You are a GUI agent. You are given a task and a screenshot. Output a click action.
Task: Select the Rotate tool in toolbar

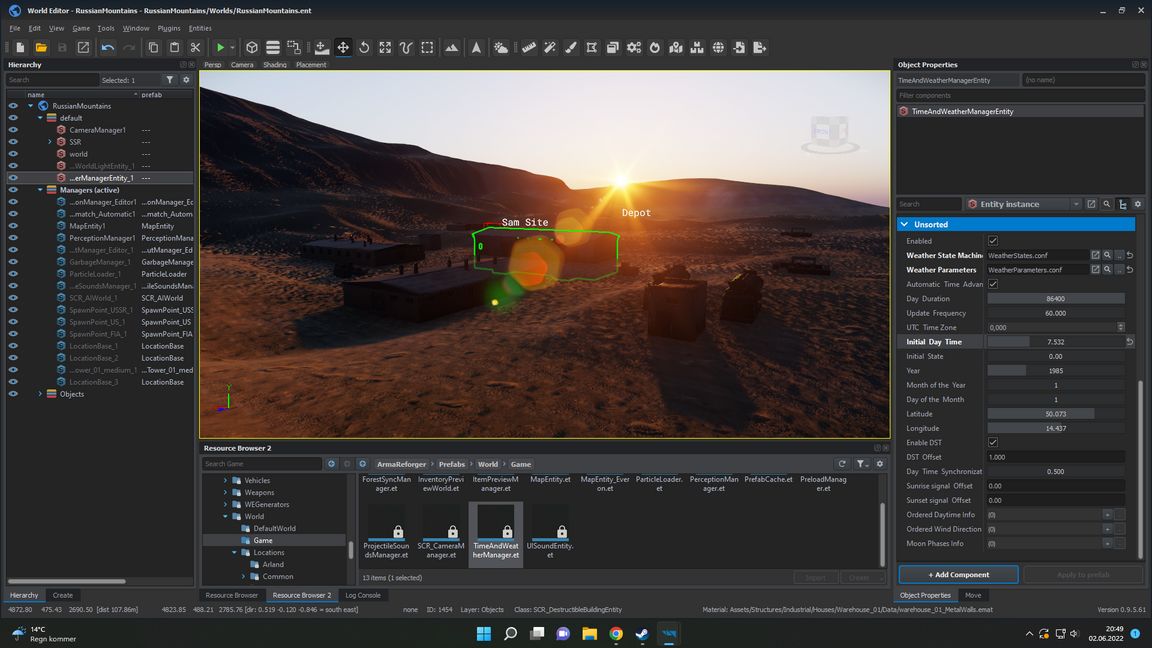(x=364, y=47)
